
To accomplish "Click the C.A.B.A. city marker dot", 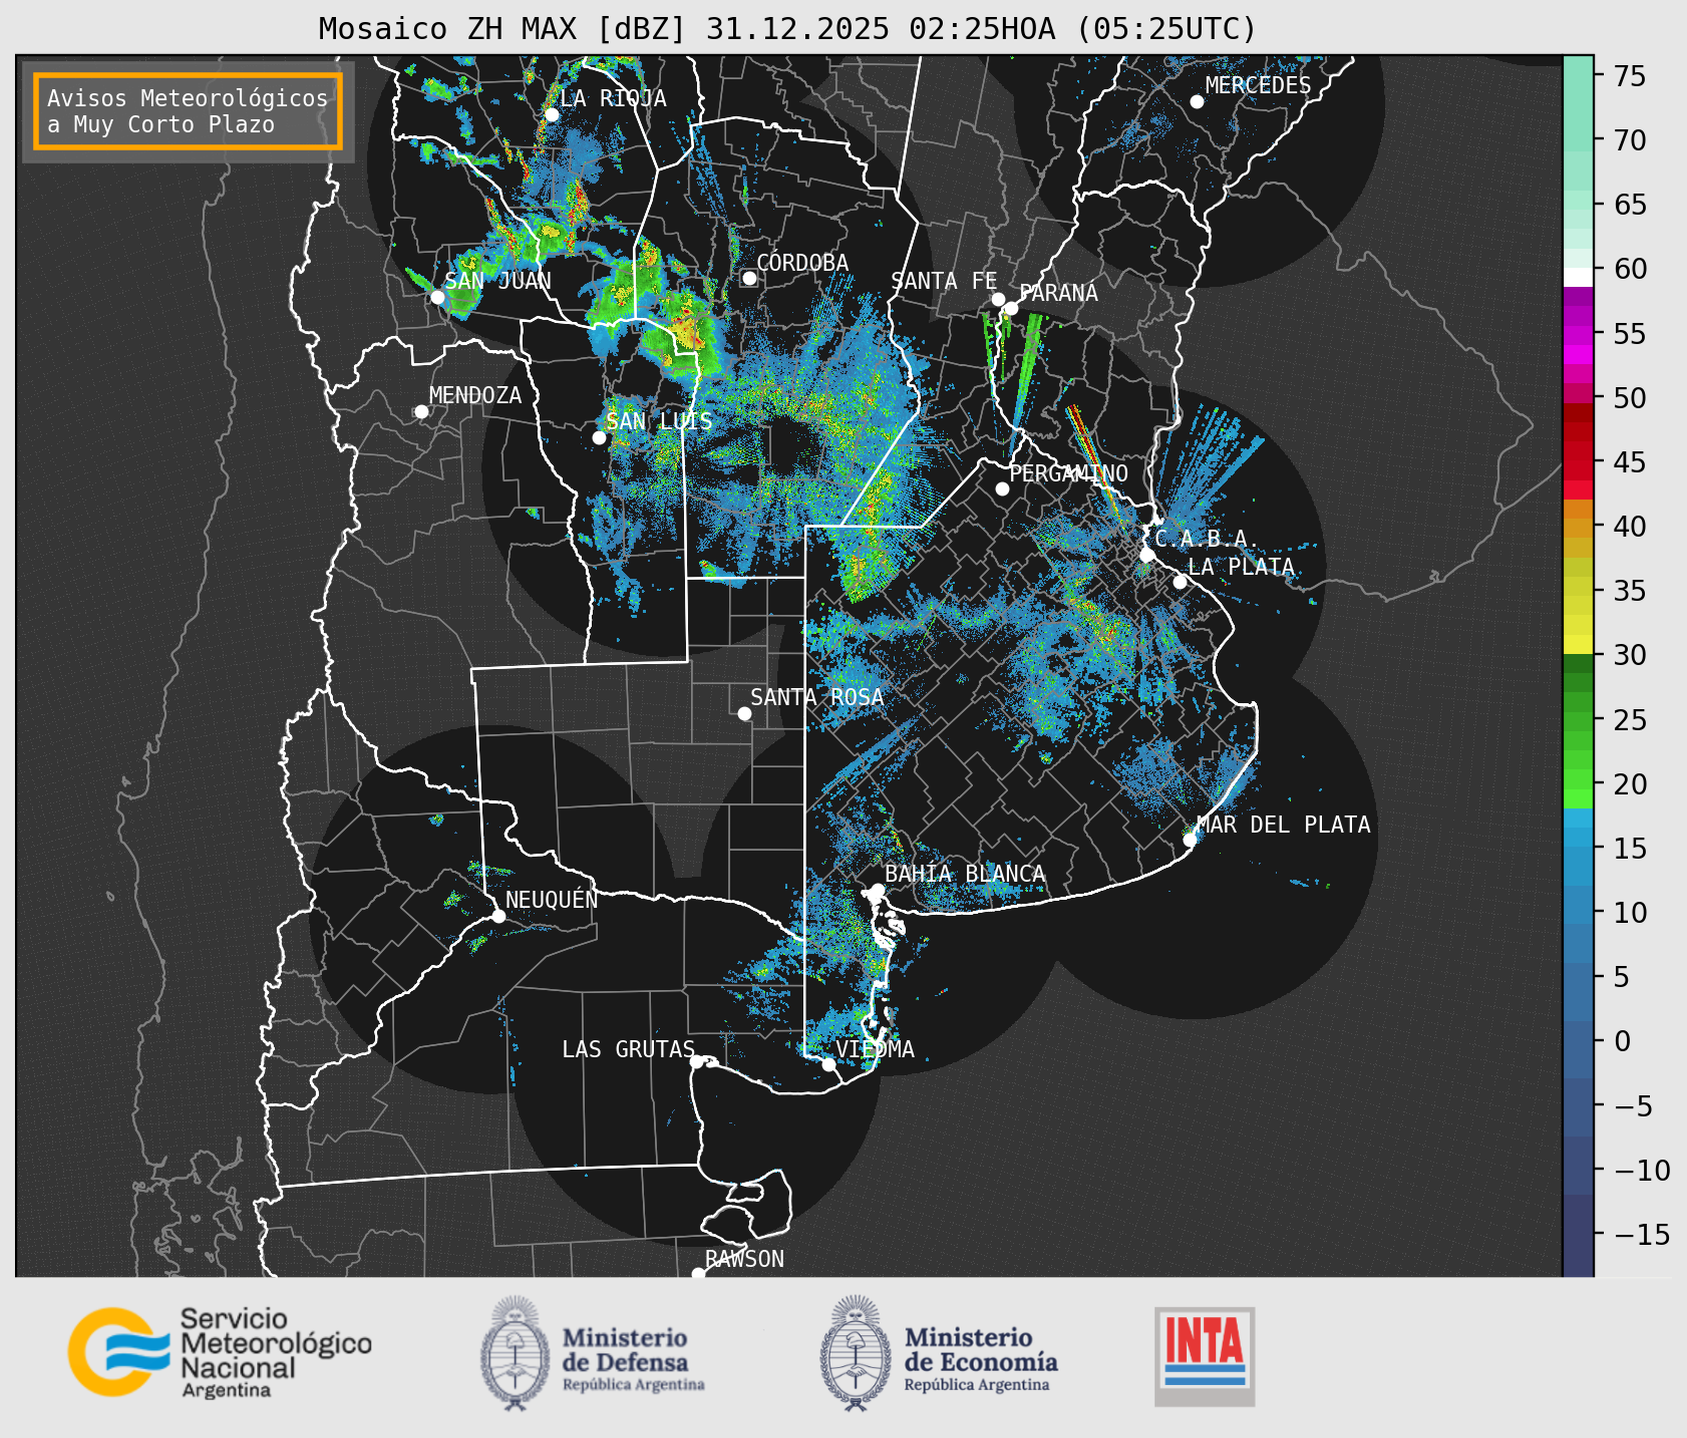I will 1148,555.
